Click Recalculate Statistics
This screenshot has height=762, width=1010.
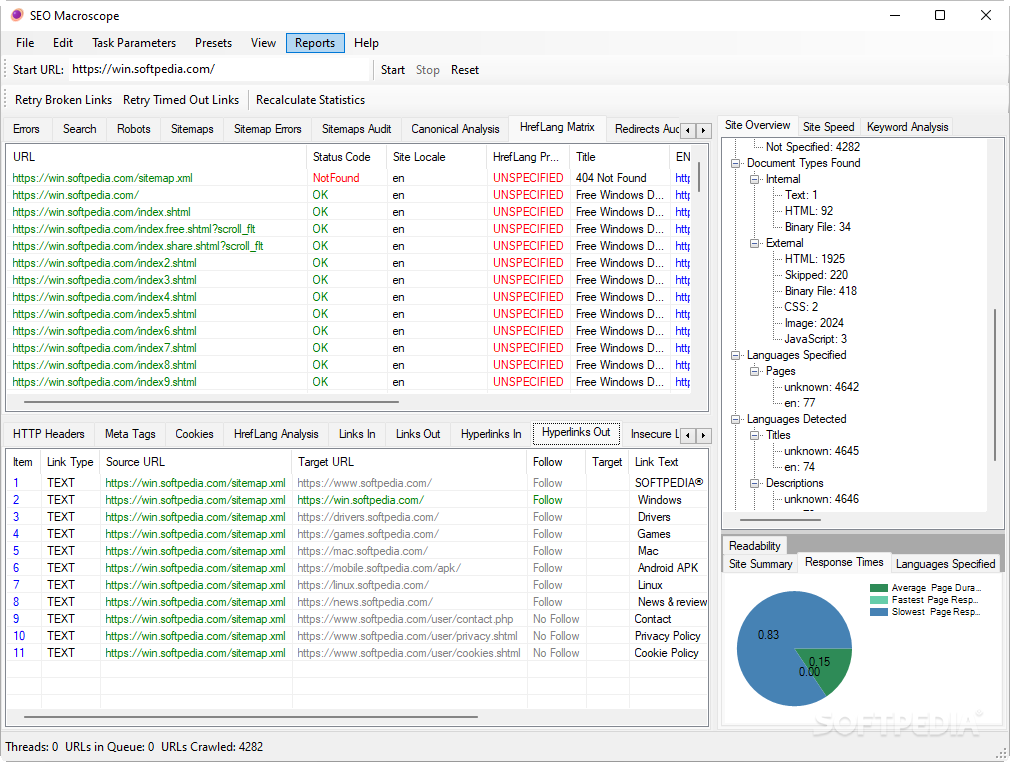click(310, 100)
